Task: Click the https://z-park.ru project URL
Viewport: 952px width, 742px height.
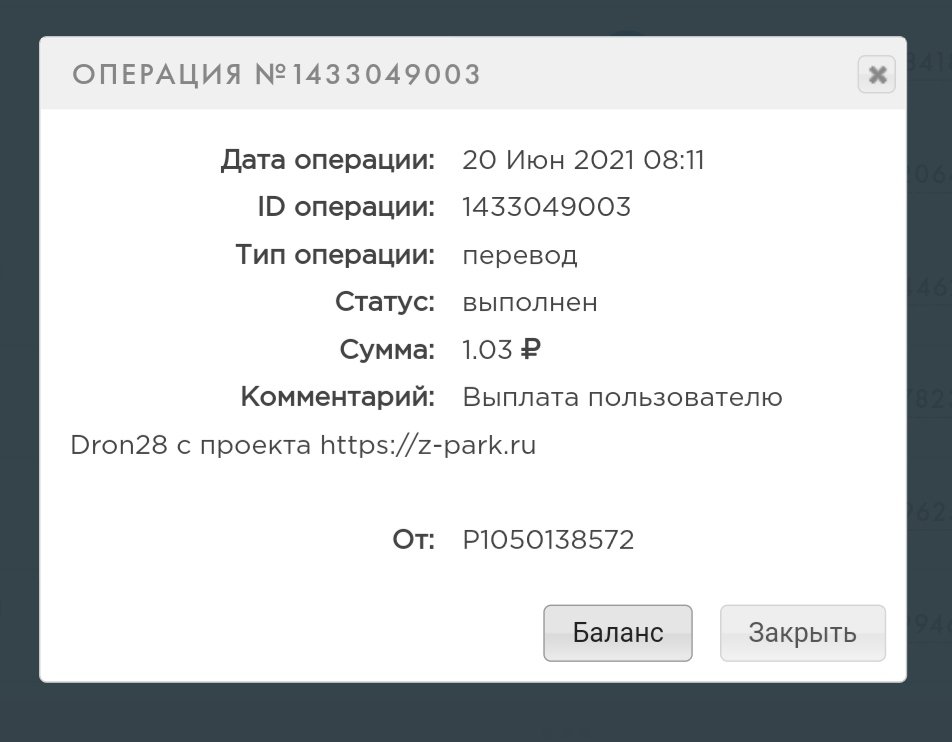Action: [x=428, y=445]
